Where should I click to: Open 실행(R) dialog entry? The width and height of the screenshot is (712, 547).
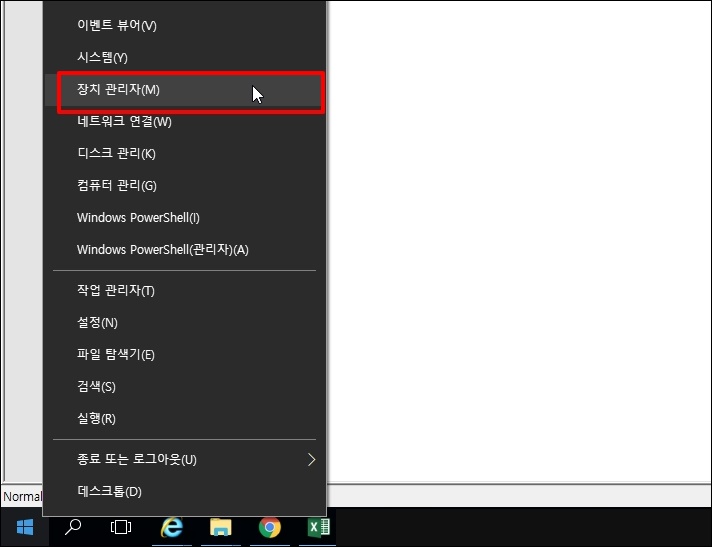[185, 419]
